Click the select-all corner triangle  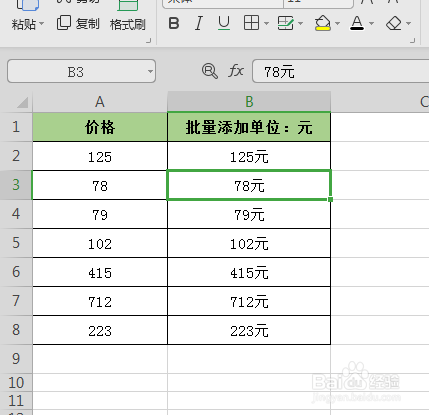(22, 102)
